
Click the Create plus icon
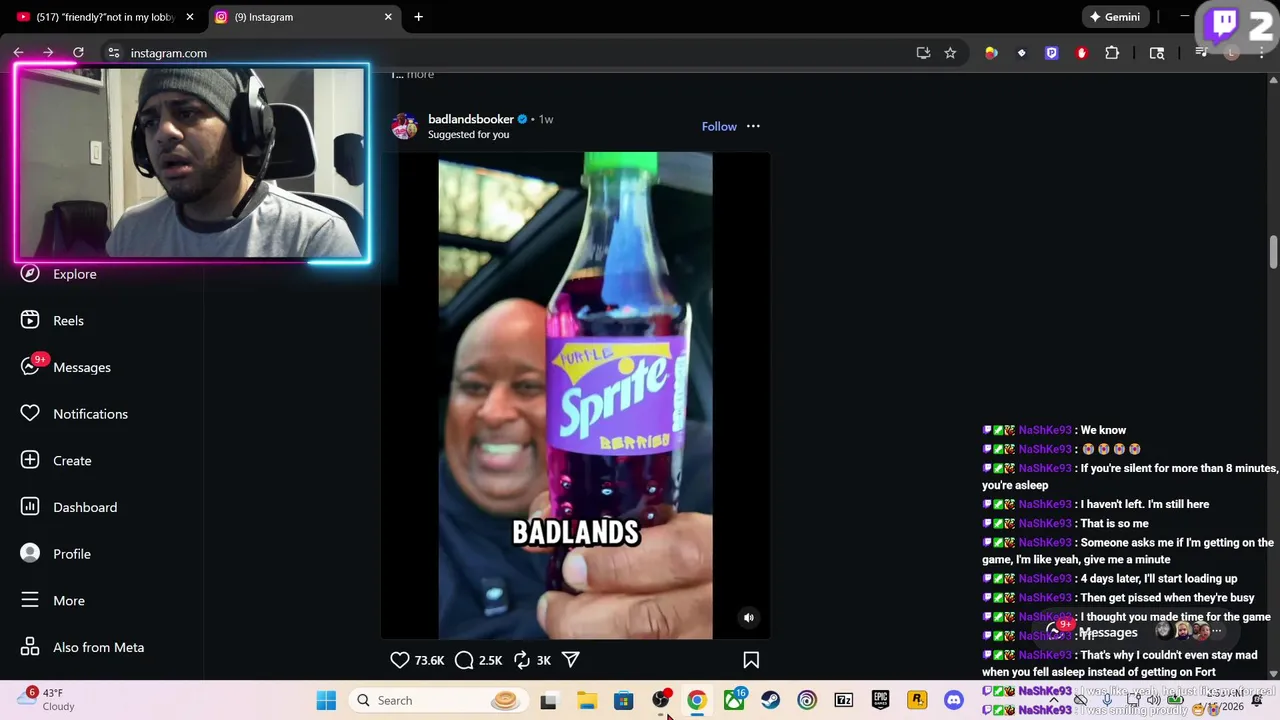30,460
